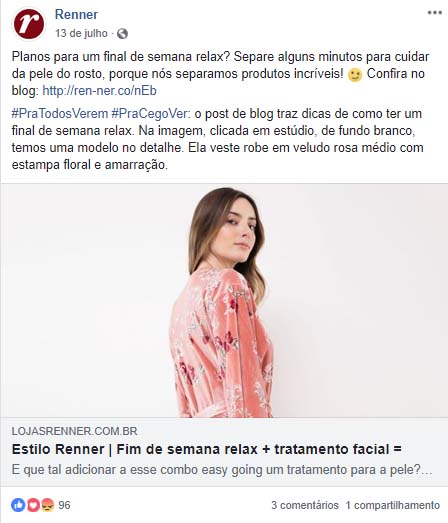Open the Renner profile picture logo

pos(29,24)
